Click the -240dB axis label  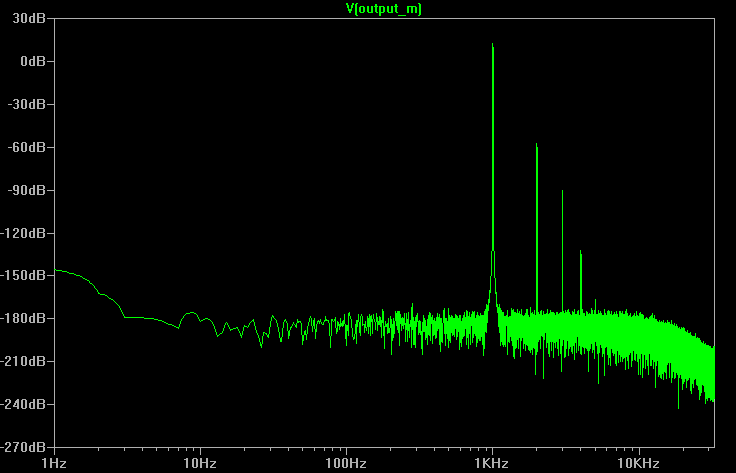coord(23,404)
